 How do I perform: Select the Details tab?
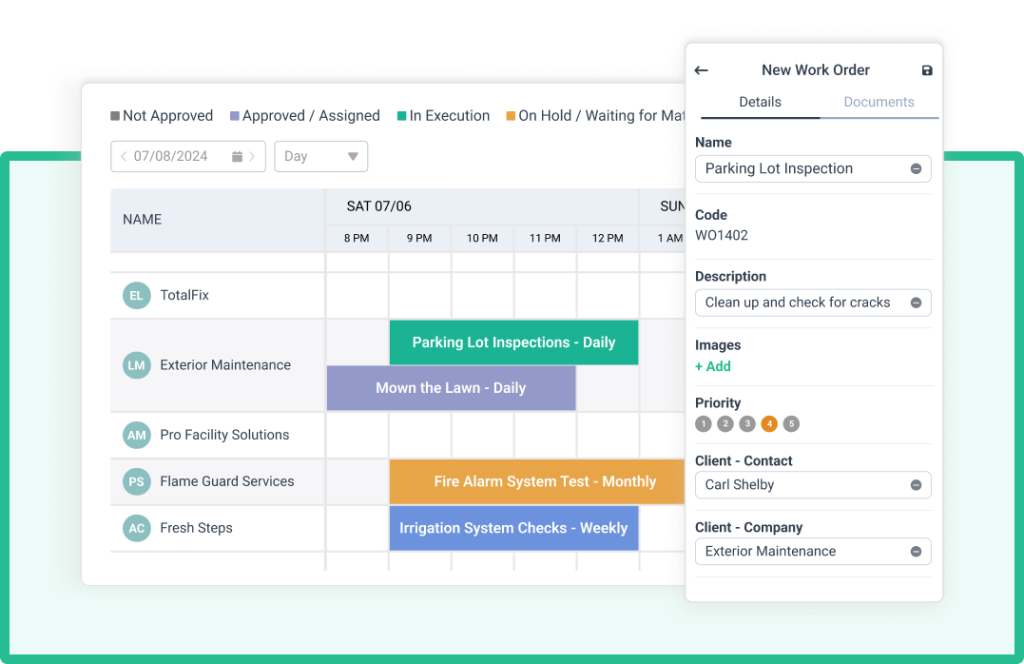[x=760, y=101]
